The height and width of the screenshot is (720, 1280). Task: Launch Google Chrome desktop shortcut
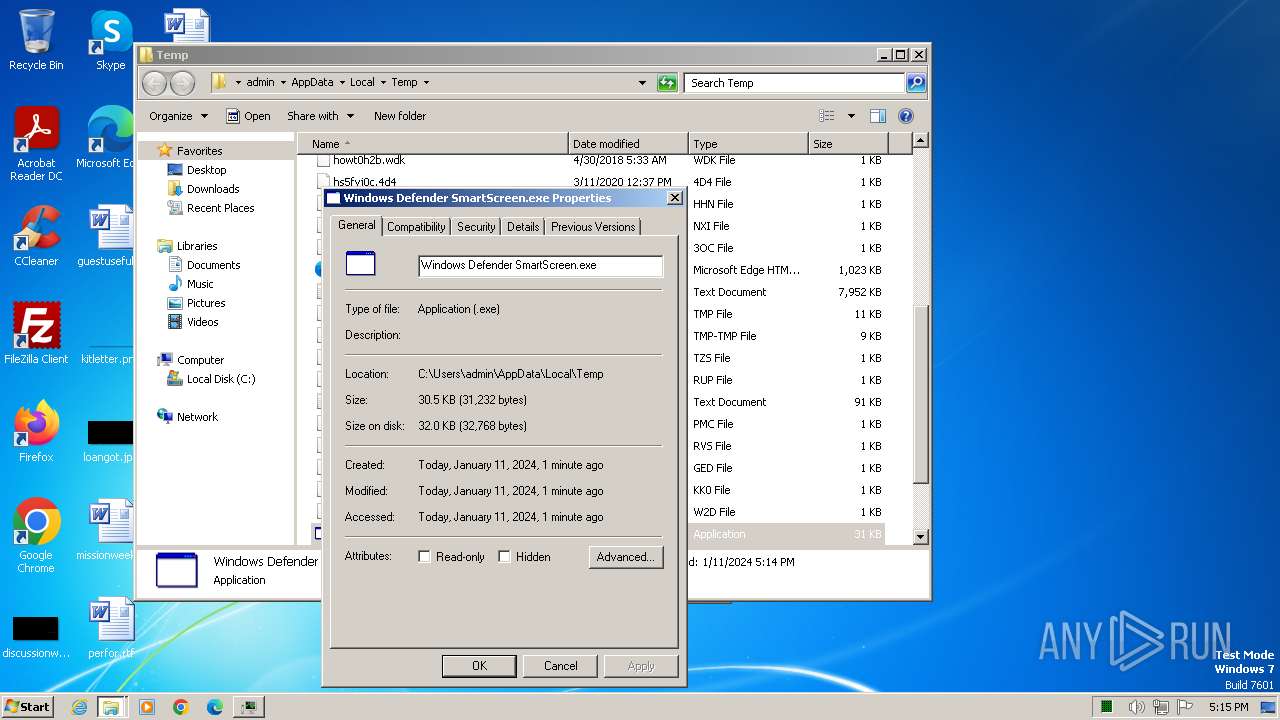coord(36,536)
